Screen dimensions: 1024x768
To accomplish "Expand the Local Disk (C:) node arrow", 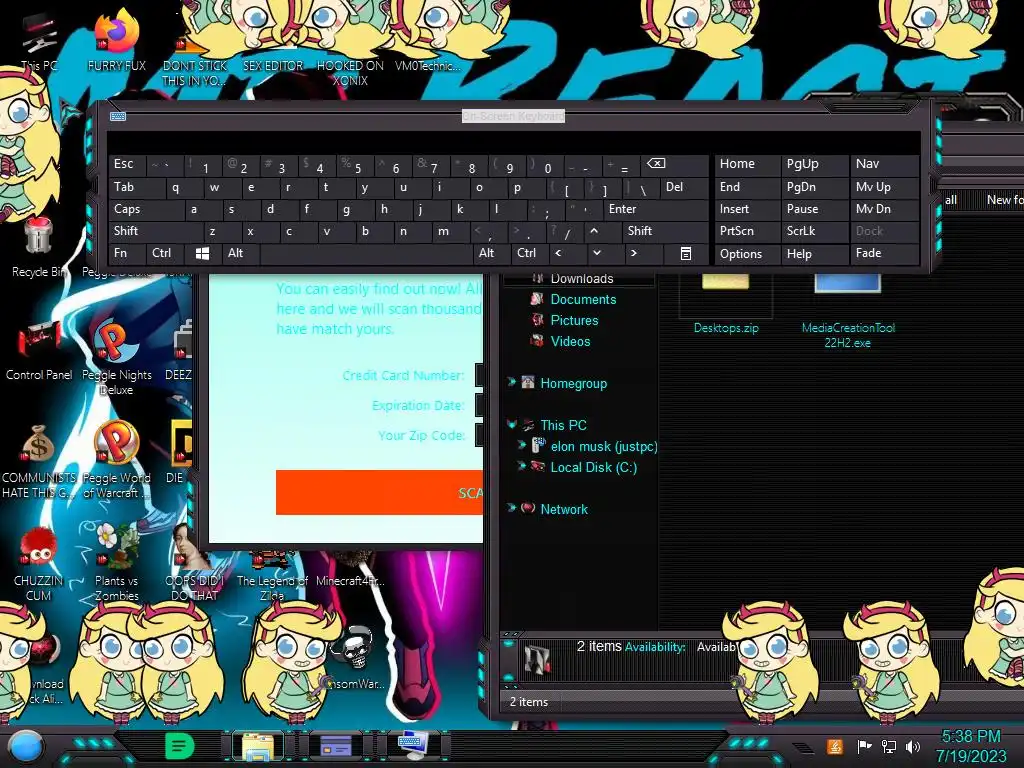I will tap(522, 466).
